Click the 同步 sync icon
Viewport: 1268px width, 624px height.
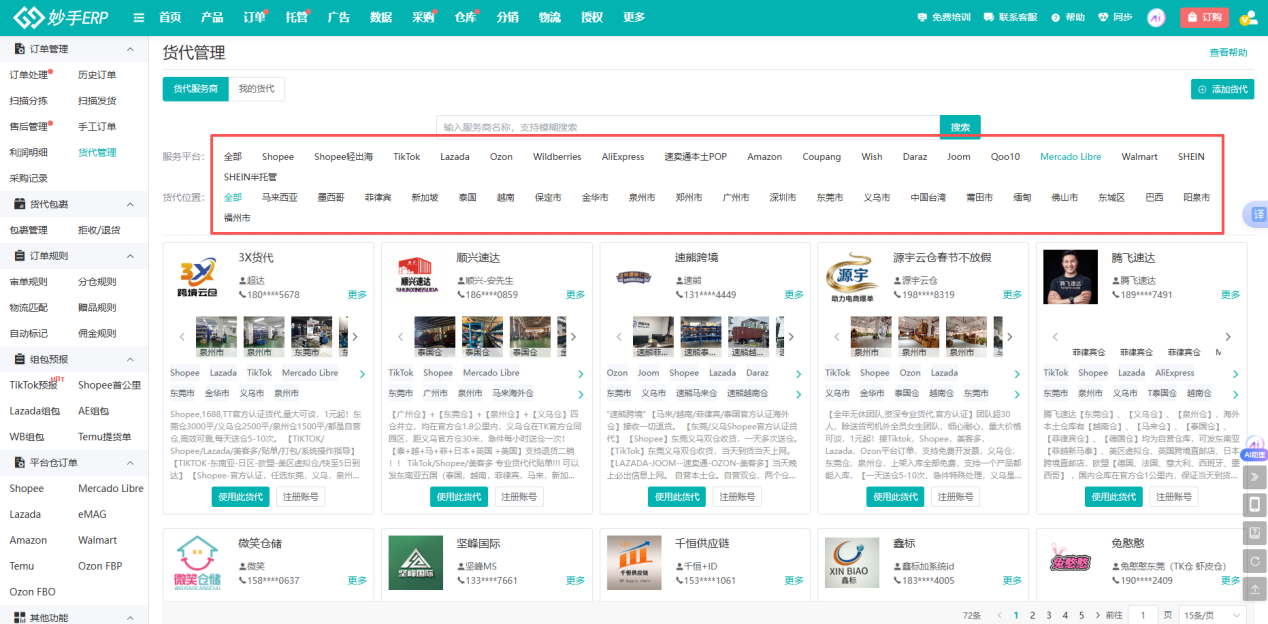coord(1103,17)
